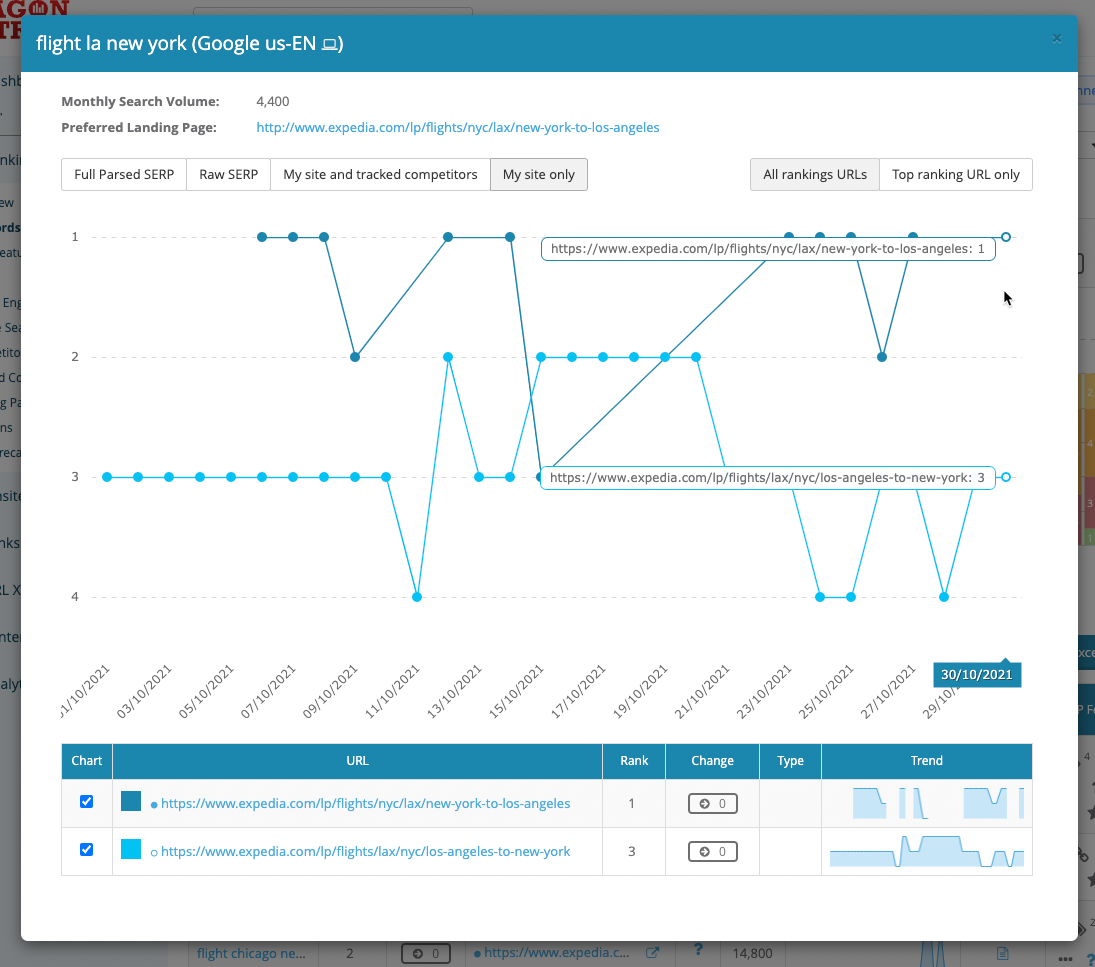Click the URL column header

[357, 761]
